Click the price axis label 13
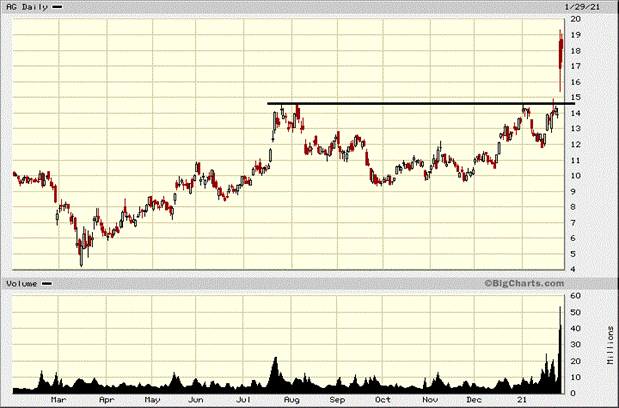The width and height of the screenshot is (619, 408). (x=576, y=129)
